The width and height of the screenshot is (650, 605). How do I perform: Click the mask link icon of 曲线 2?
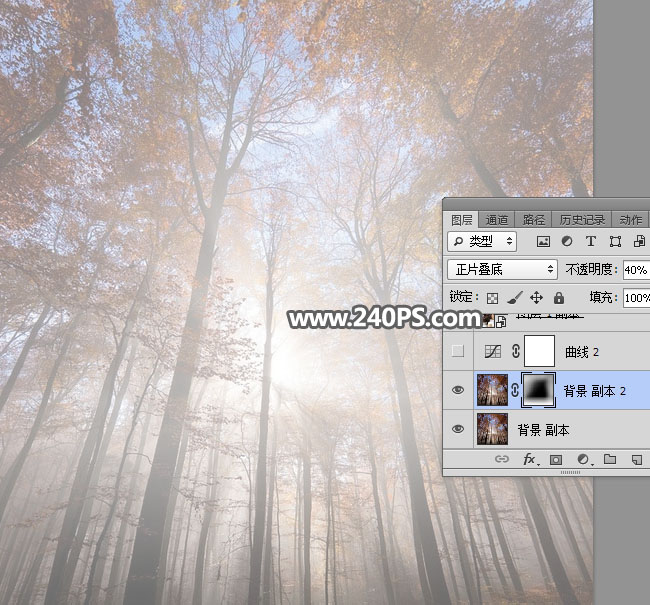(x=515, y=351)
